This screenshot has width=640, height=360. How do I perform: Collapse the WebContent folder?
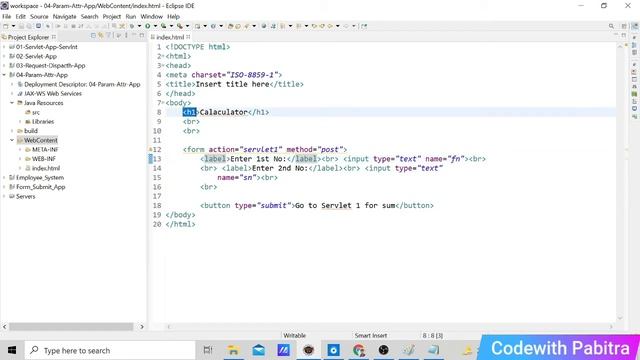(12, 140)
